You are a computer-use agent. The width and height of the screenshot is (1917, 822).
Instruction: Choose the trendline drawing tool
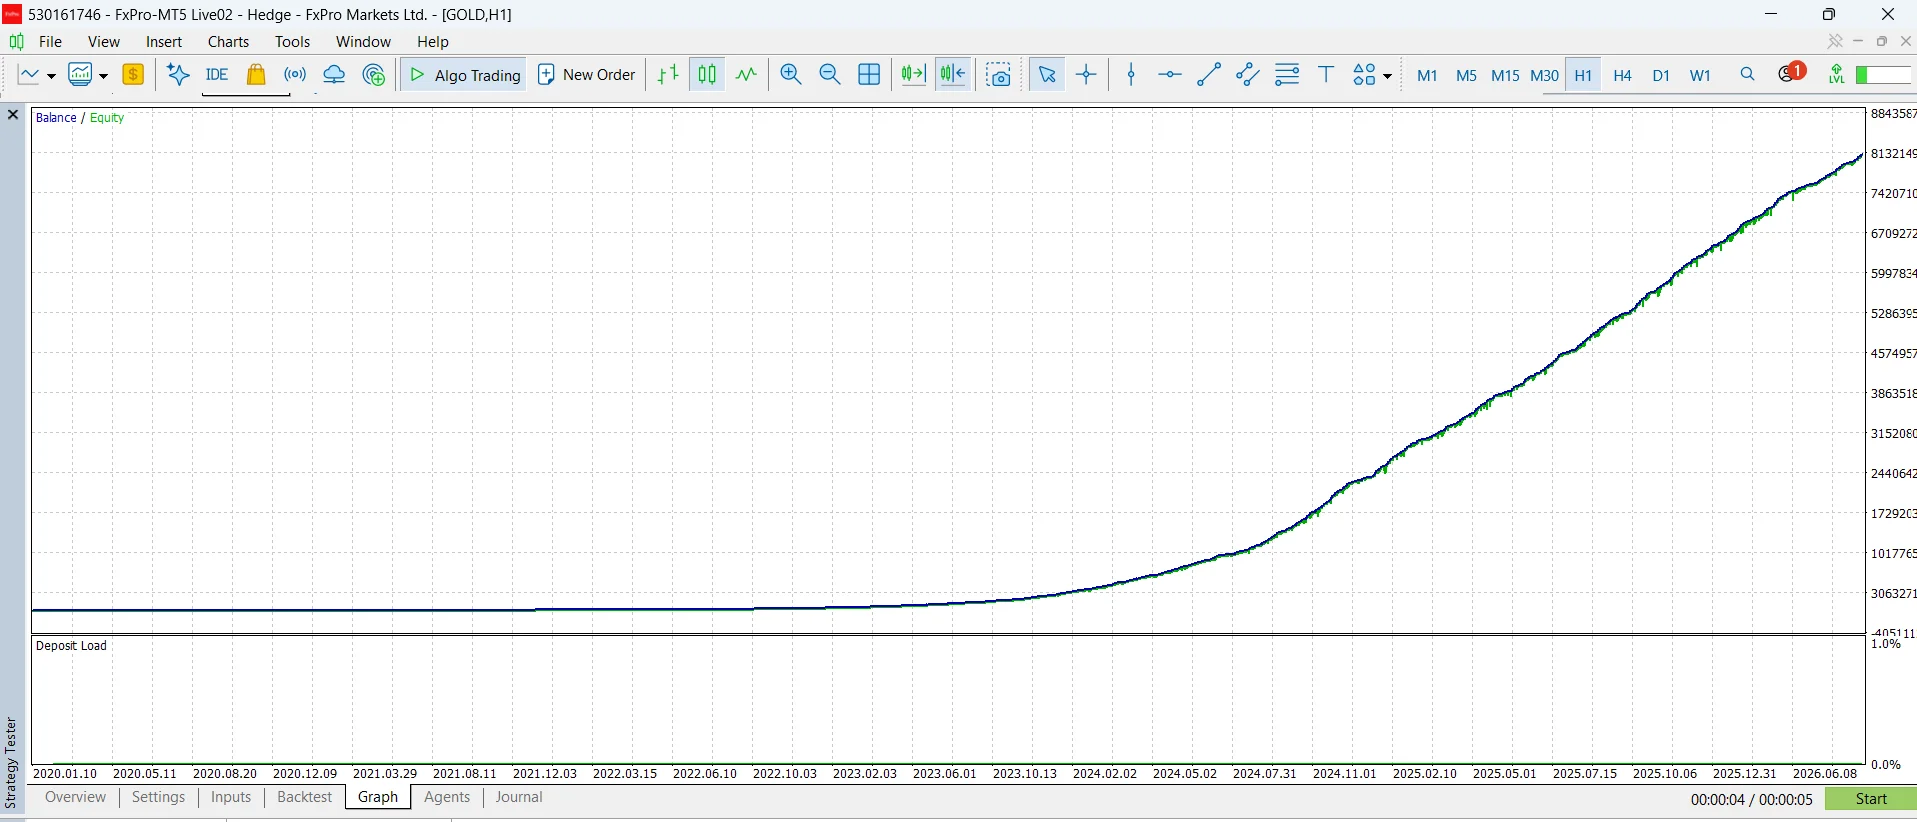[1209, 75]
